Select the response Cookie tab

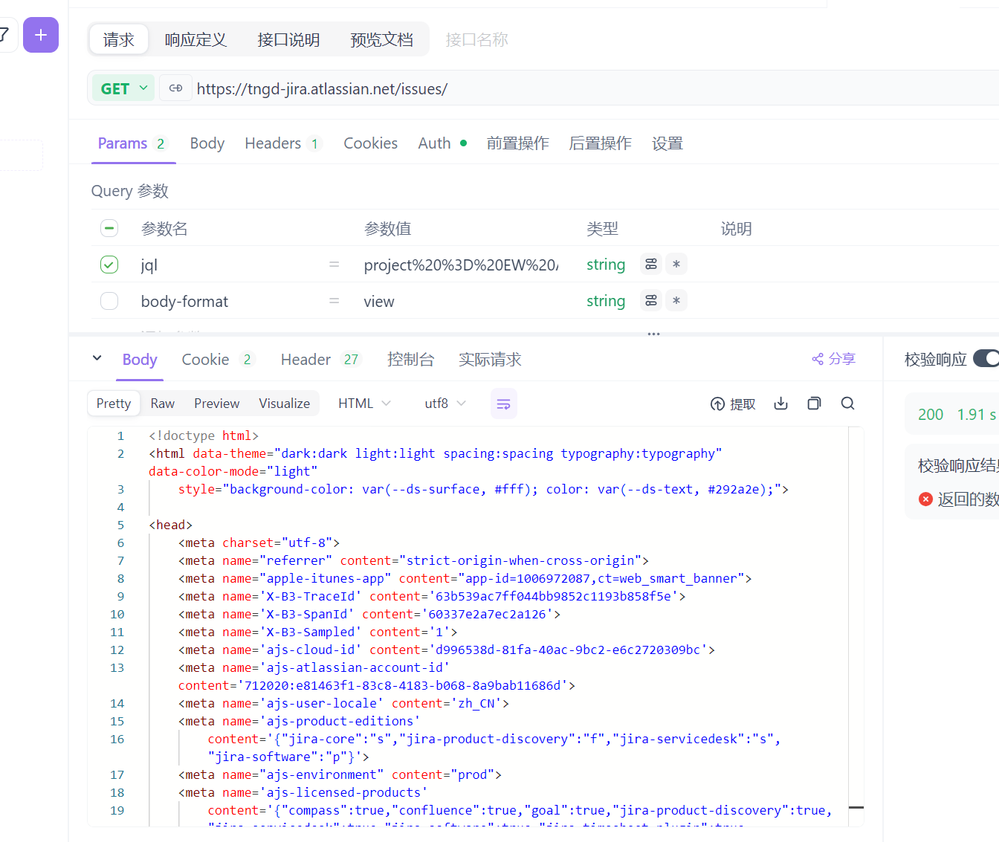(217, 359)
